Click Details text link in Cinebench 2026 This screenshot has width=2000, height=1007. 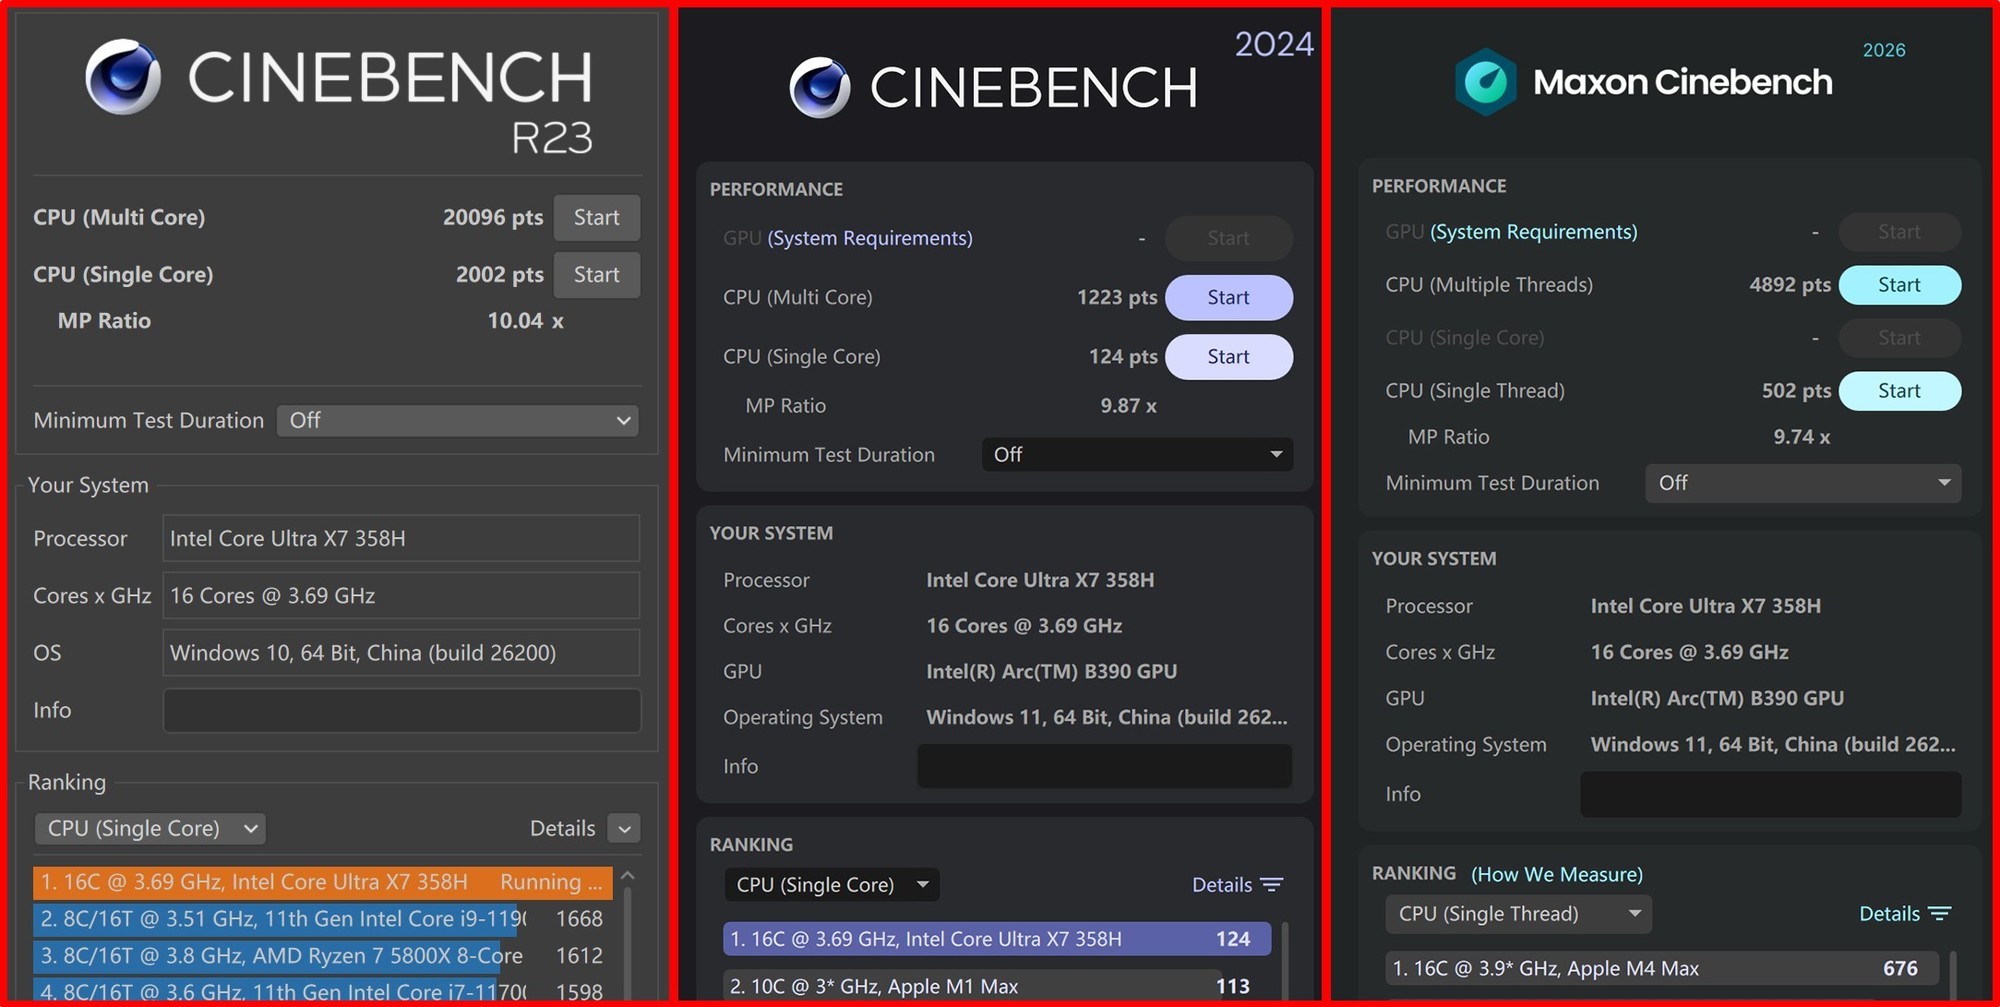click(x=1889, y=914)
